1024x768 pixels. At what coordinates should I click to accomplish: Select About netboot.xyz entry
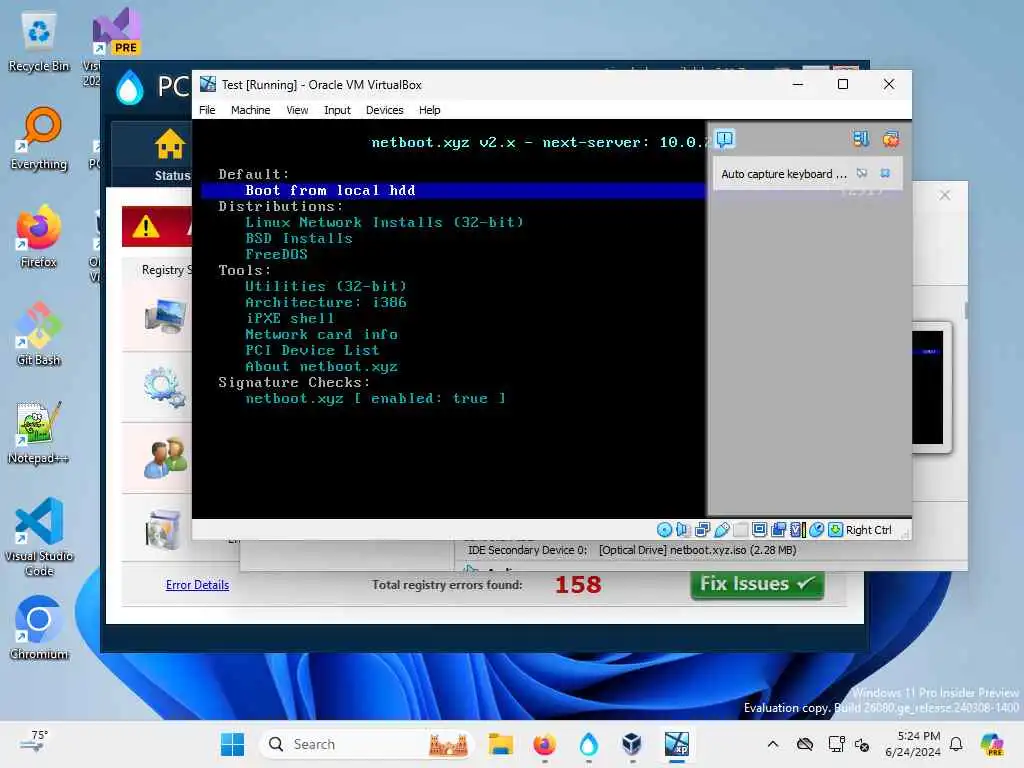(x=321, y=366)
